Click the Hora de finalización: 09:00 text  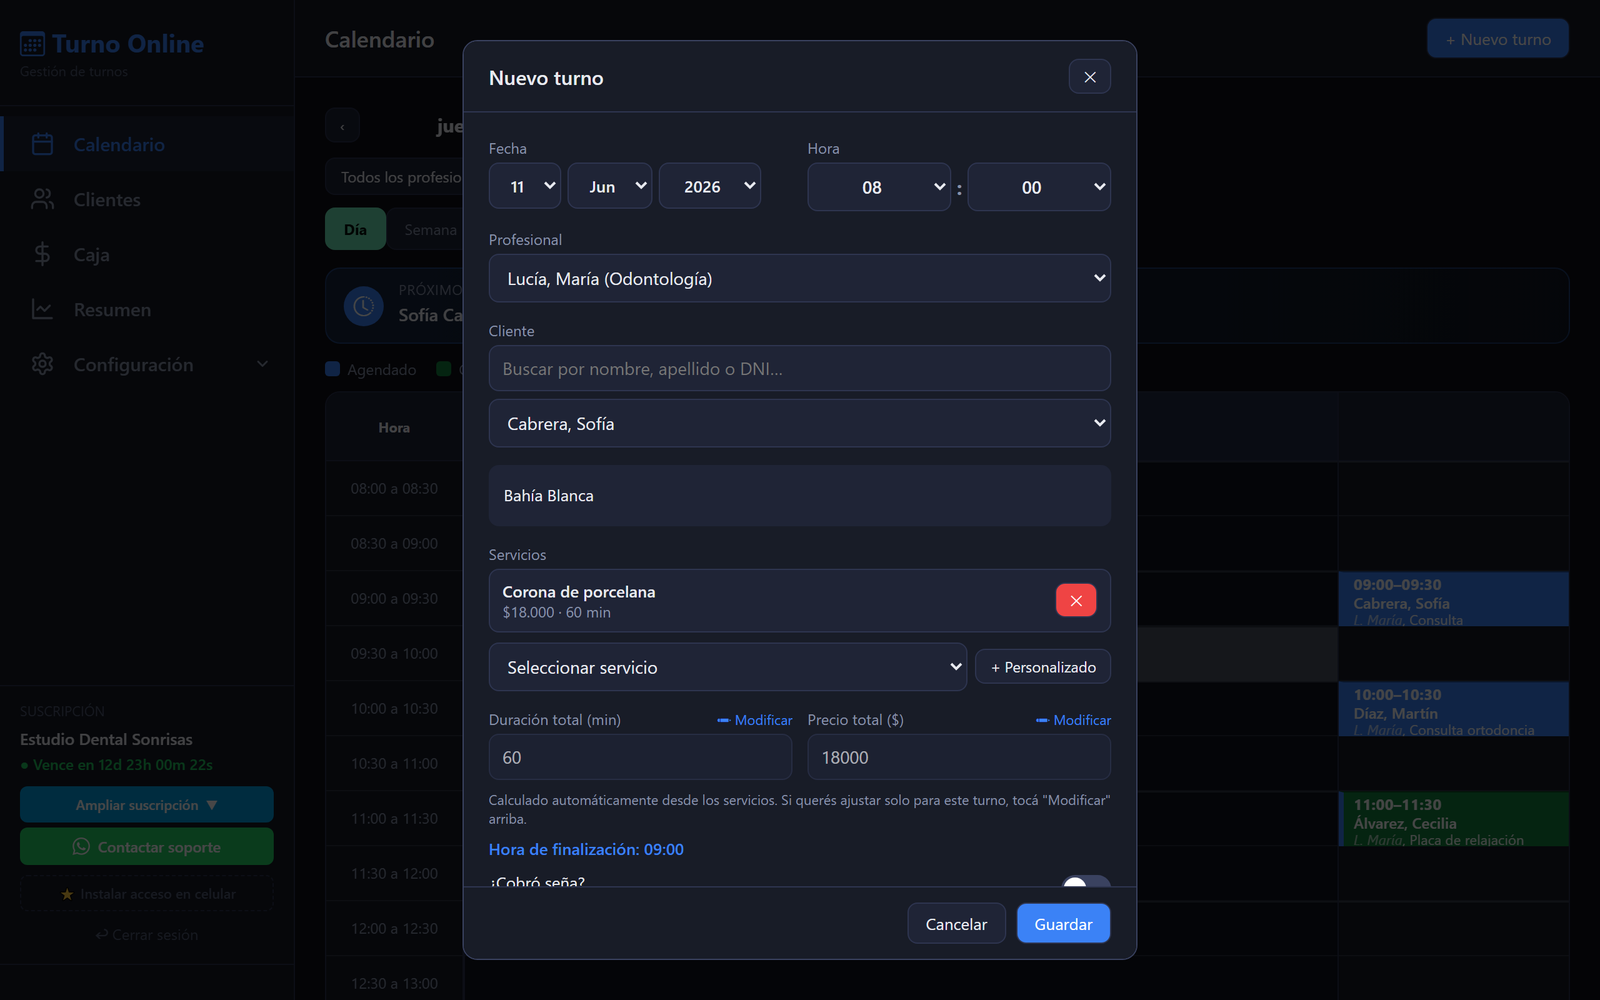(586, 849)
